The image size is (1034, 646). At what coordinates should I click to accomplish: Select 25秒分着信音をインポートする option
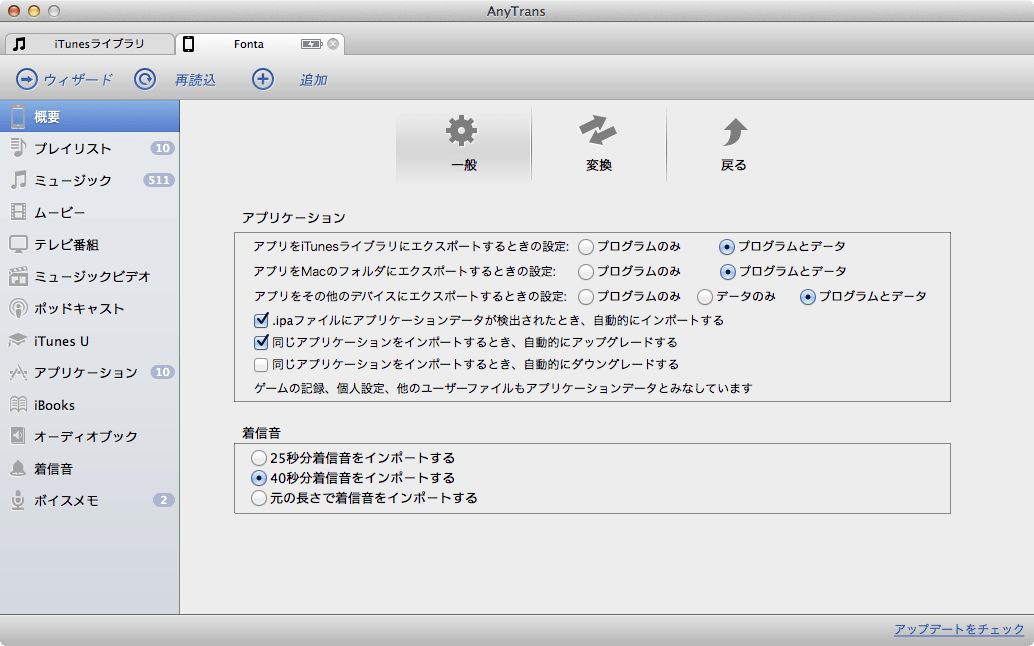point(258,458)
